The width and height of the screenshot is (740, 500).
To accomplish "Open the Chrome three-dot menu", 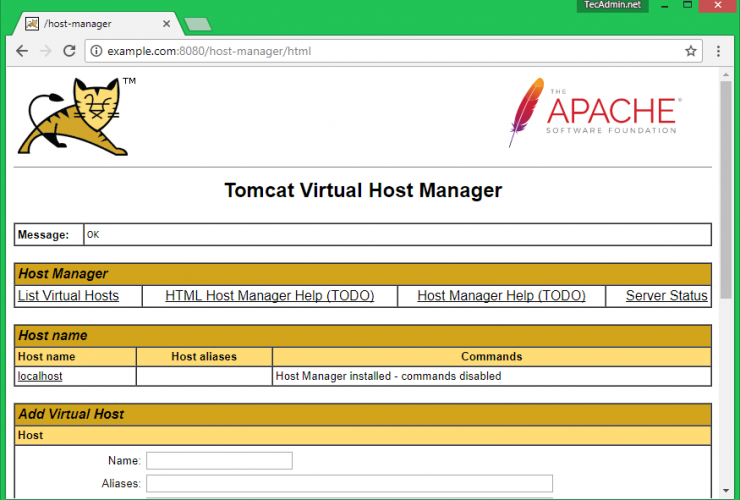I will click(x=718, y=51).
